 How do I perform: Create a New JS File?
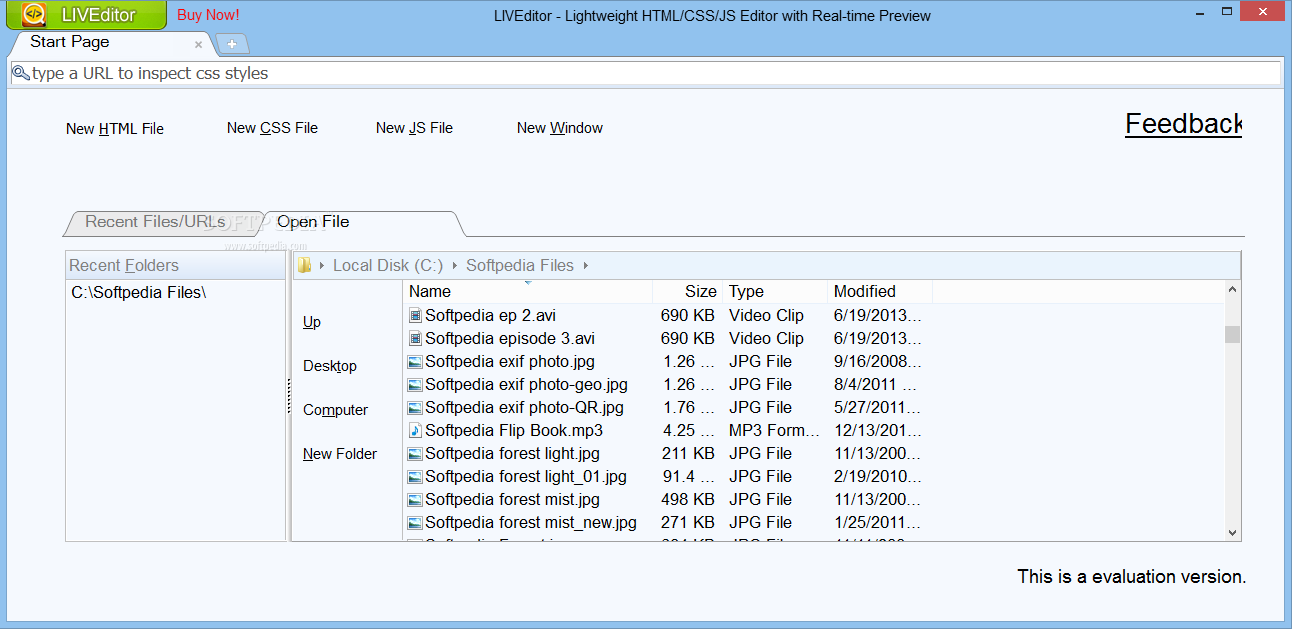point(414,128)
